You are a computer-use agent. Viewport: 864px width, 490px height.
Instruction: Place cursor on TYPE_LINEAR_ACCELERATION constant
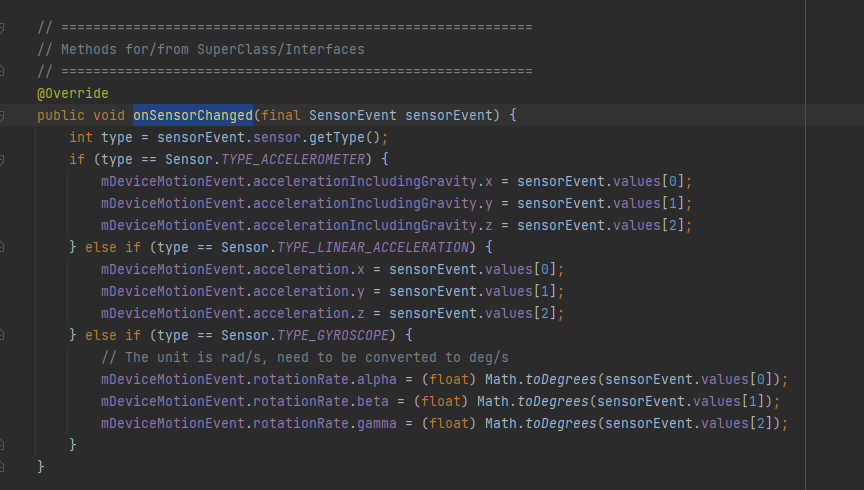(396, 247)
